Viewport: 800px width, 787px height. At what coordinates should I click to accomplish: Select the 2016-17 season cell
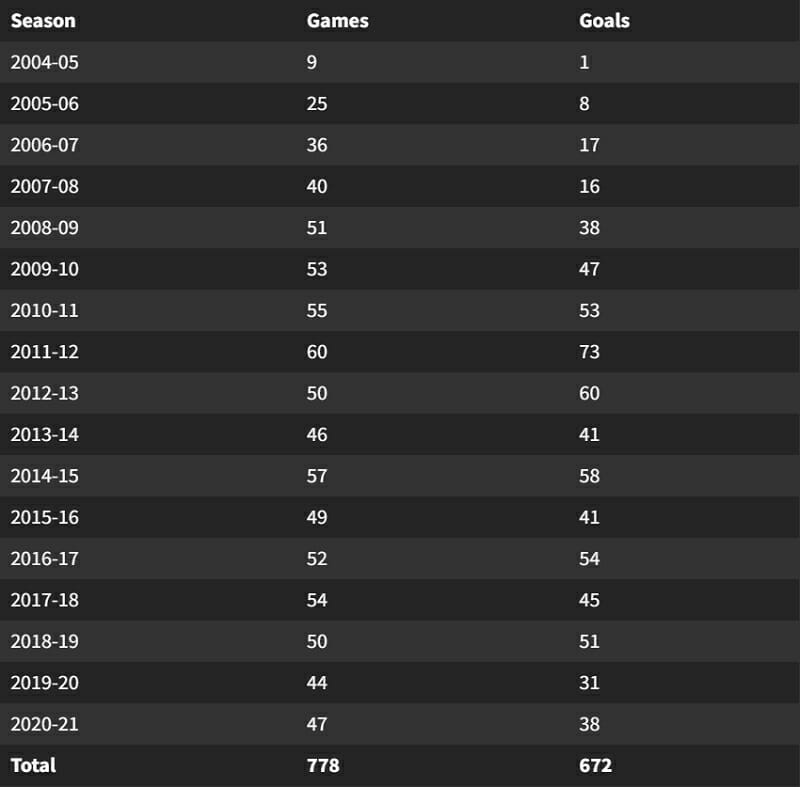pyautogui.click(x=44, y=559)
